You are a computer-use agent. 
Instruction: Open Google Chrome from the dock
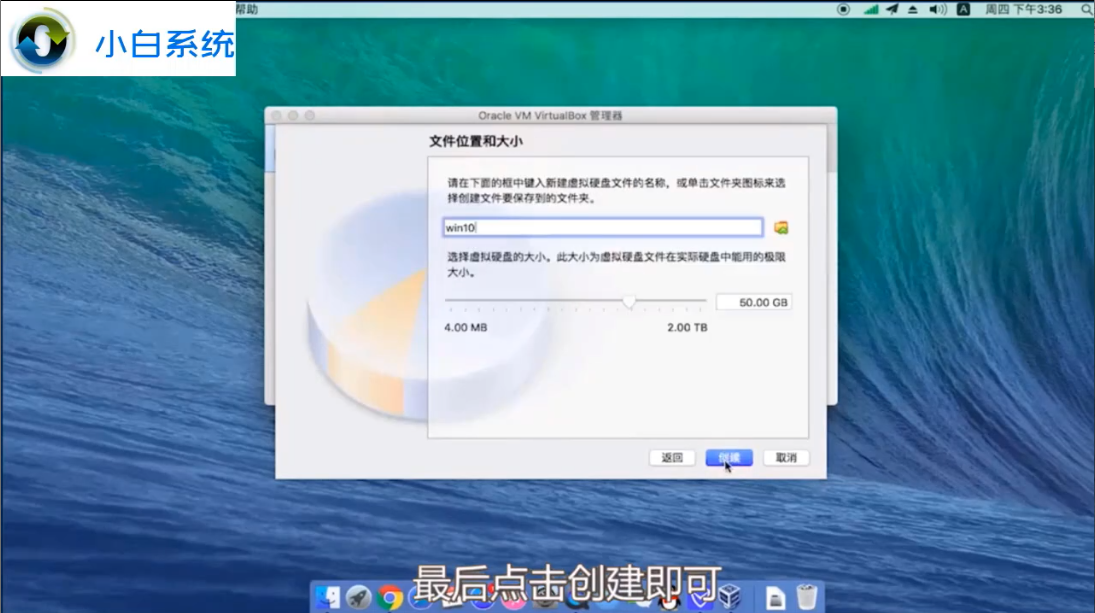[391, 598]
